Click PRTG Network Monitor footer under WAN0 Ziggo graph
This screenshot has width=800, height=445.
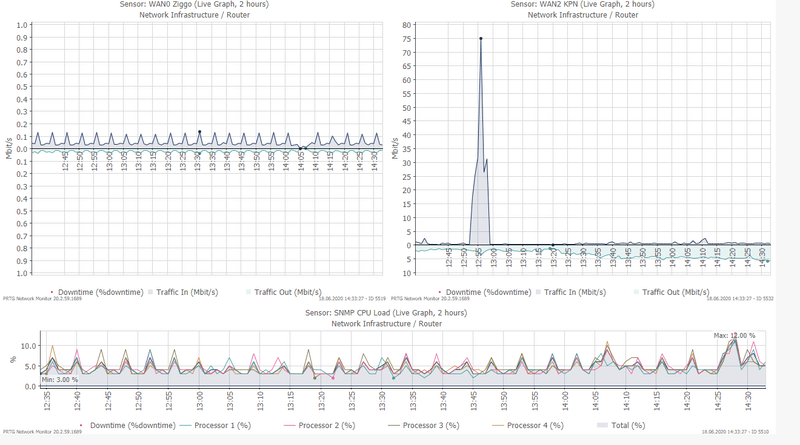click(x=42, y=299)
